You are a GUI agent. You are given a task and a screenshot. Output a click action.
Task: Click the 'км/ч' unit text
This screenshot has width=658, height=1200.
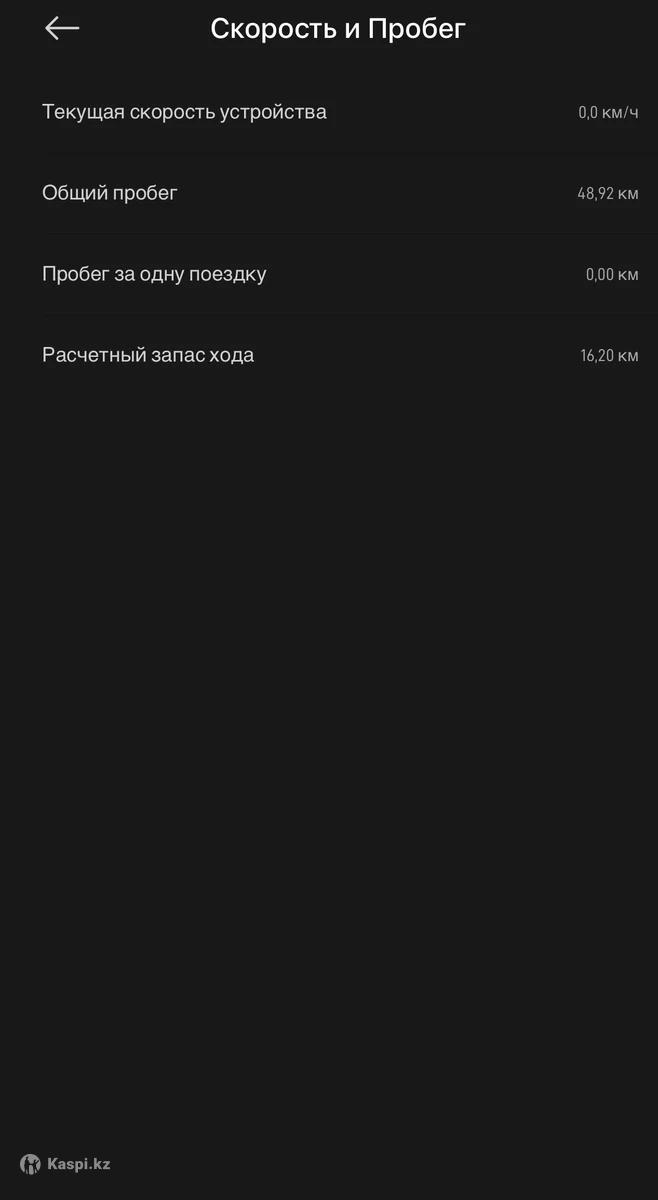(x=620, y=113)
